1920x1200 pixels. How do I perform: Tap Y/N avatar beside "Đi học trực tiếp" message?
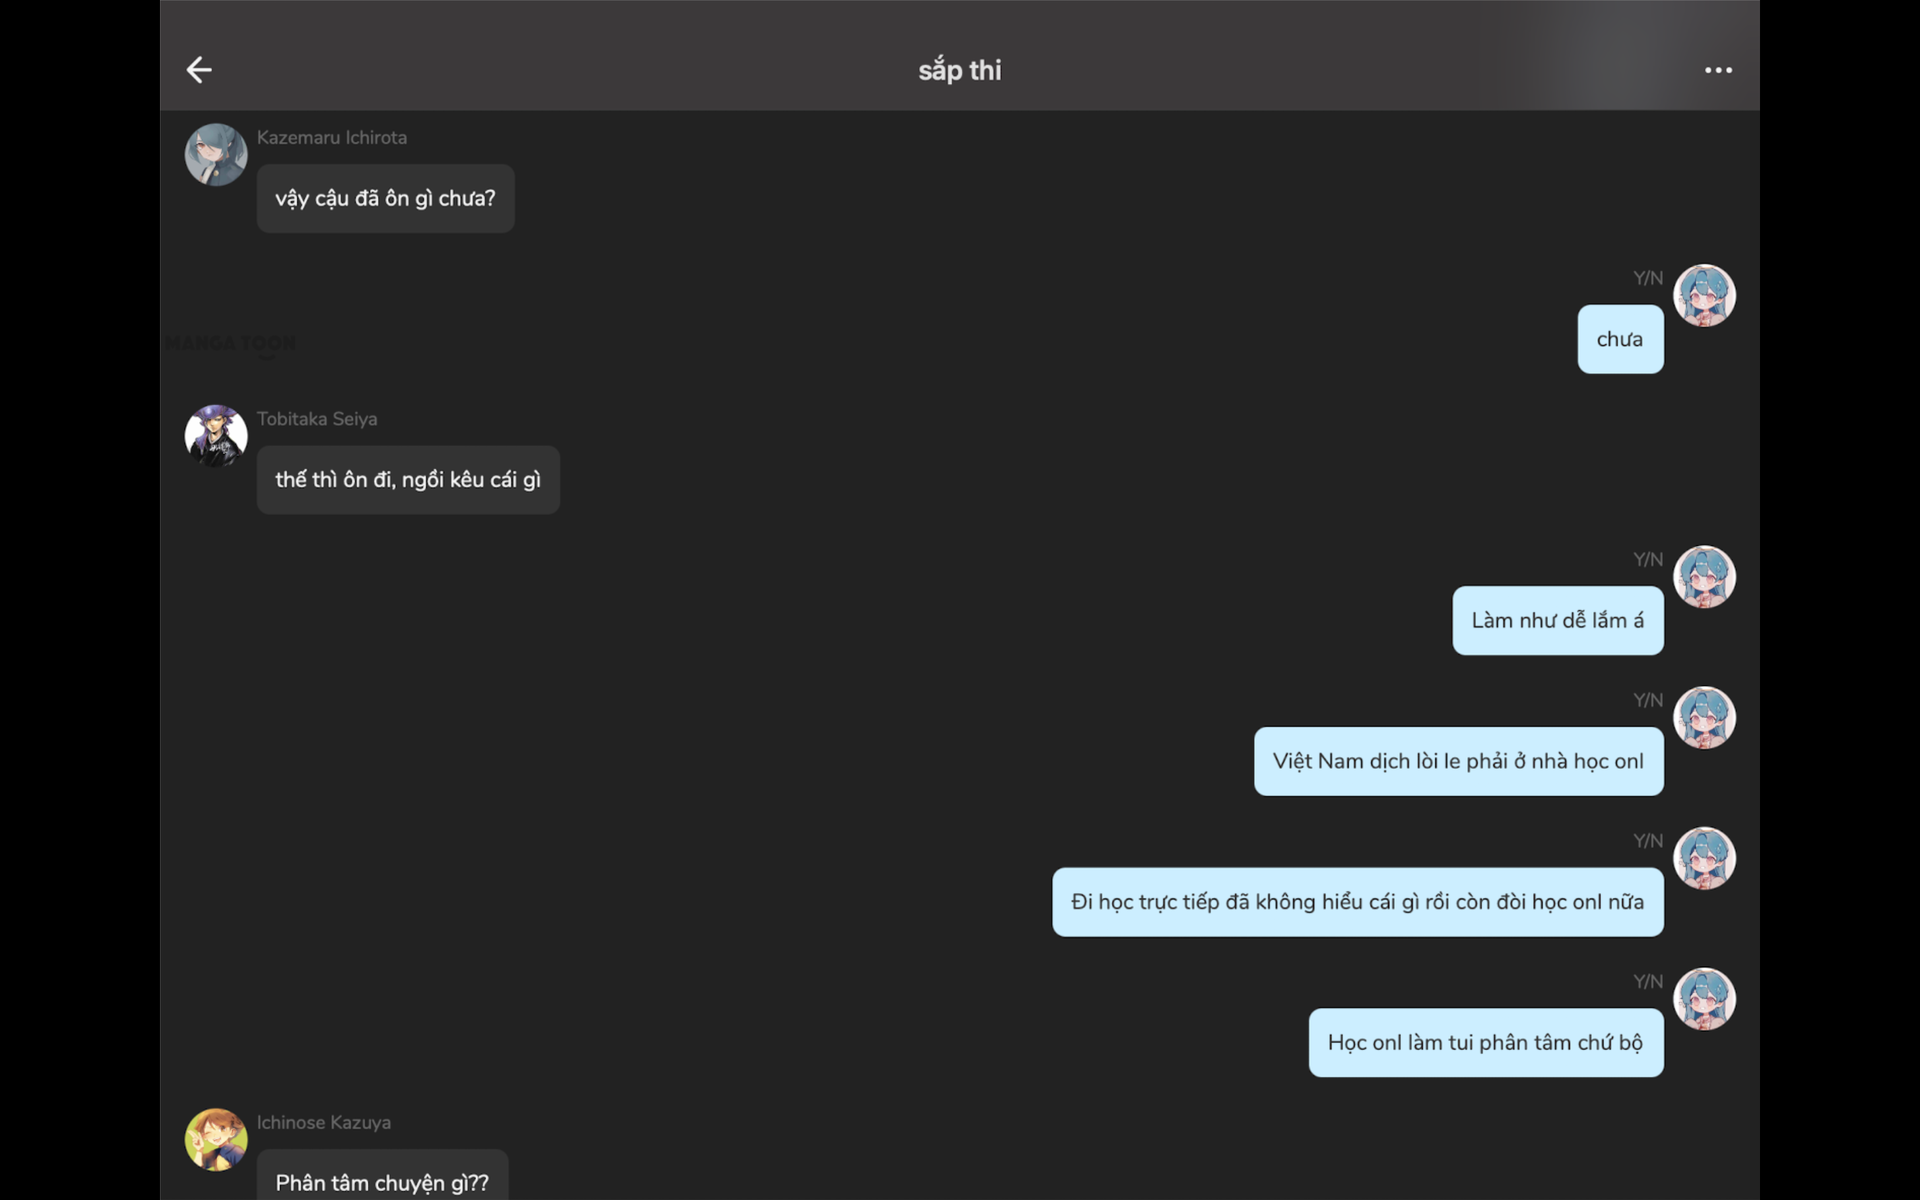[x=1704, y=858]
